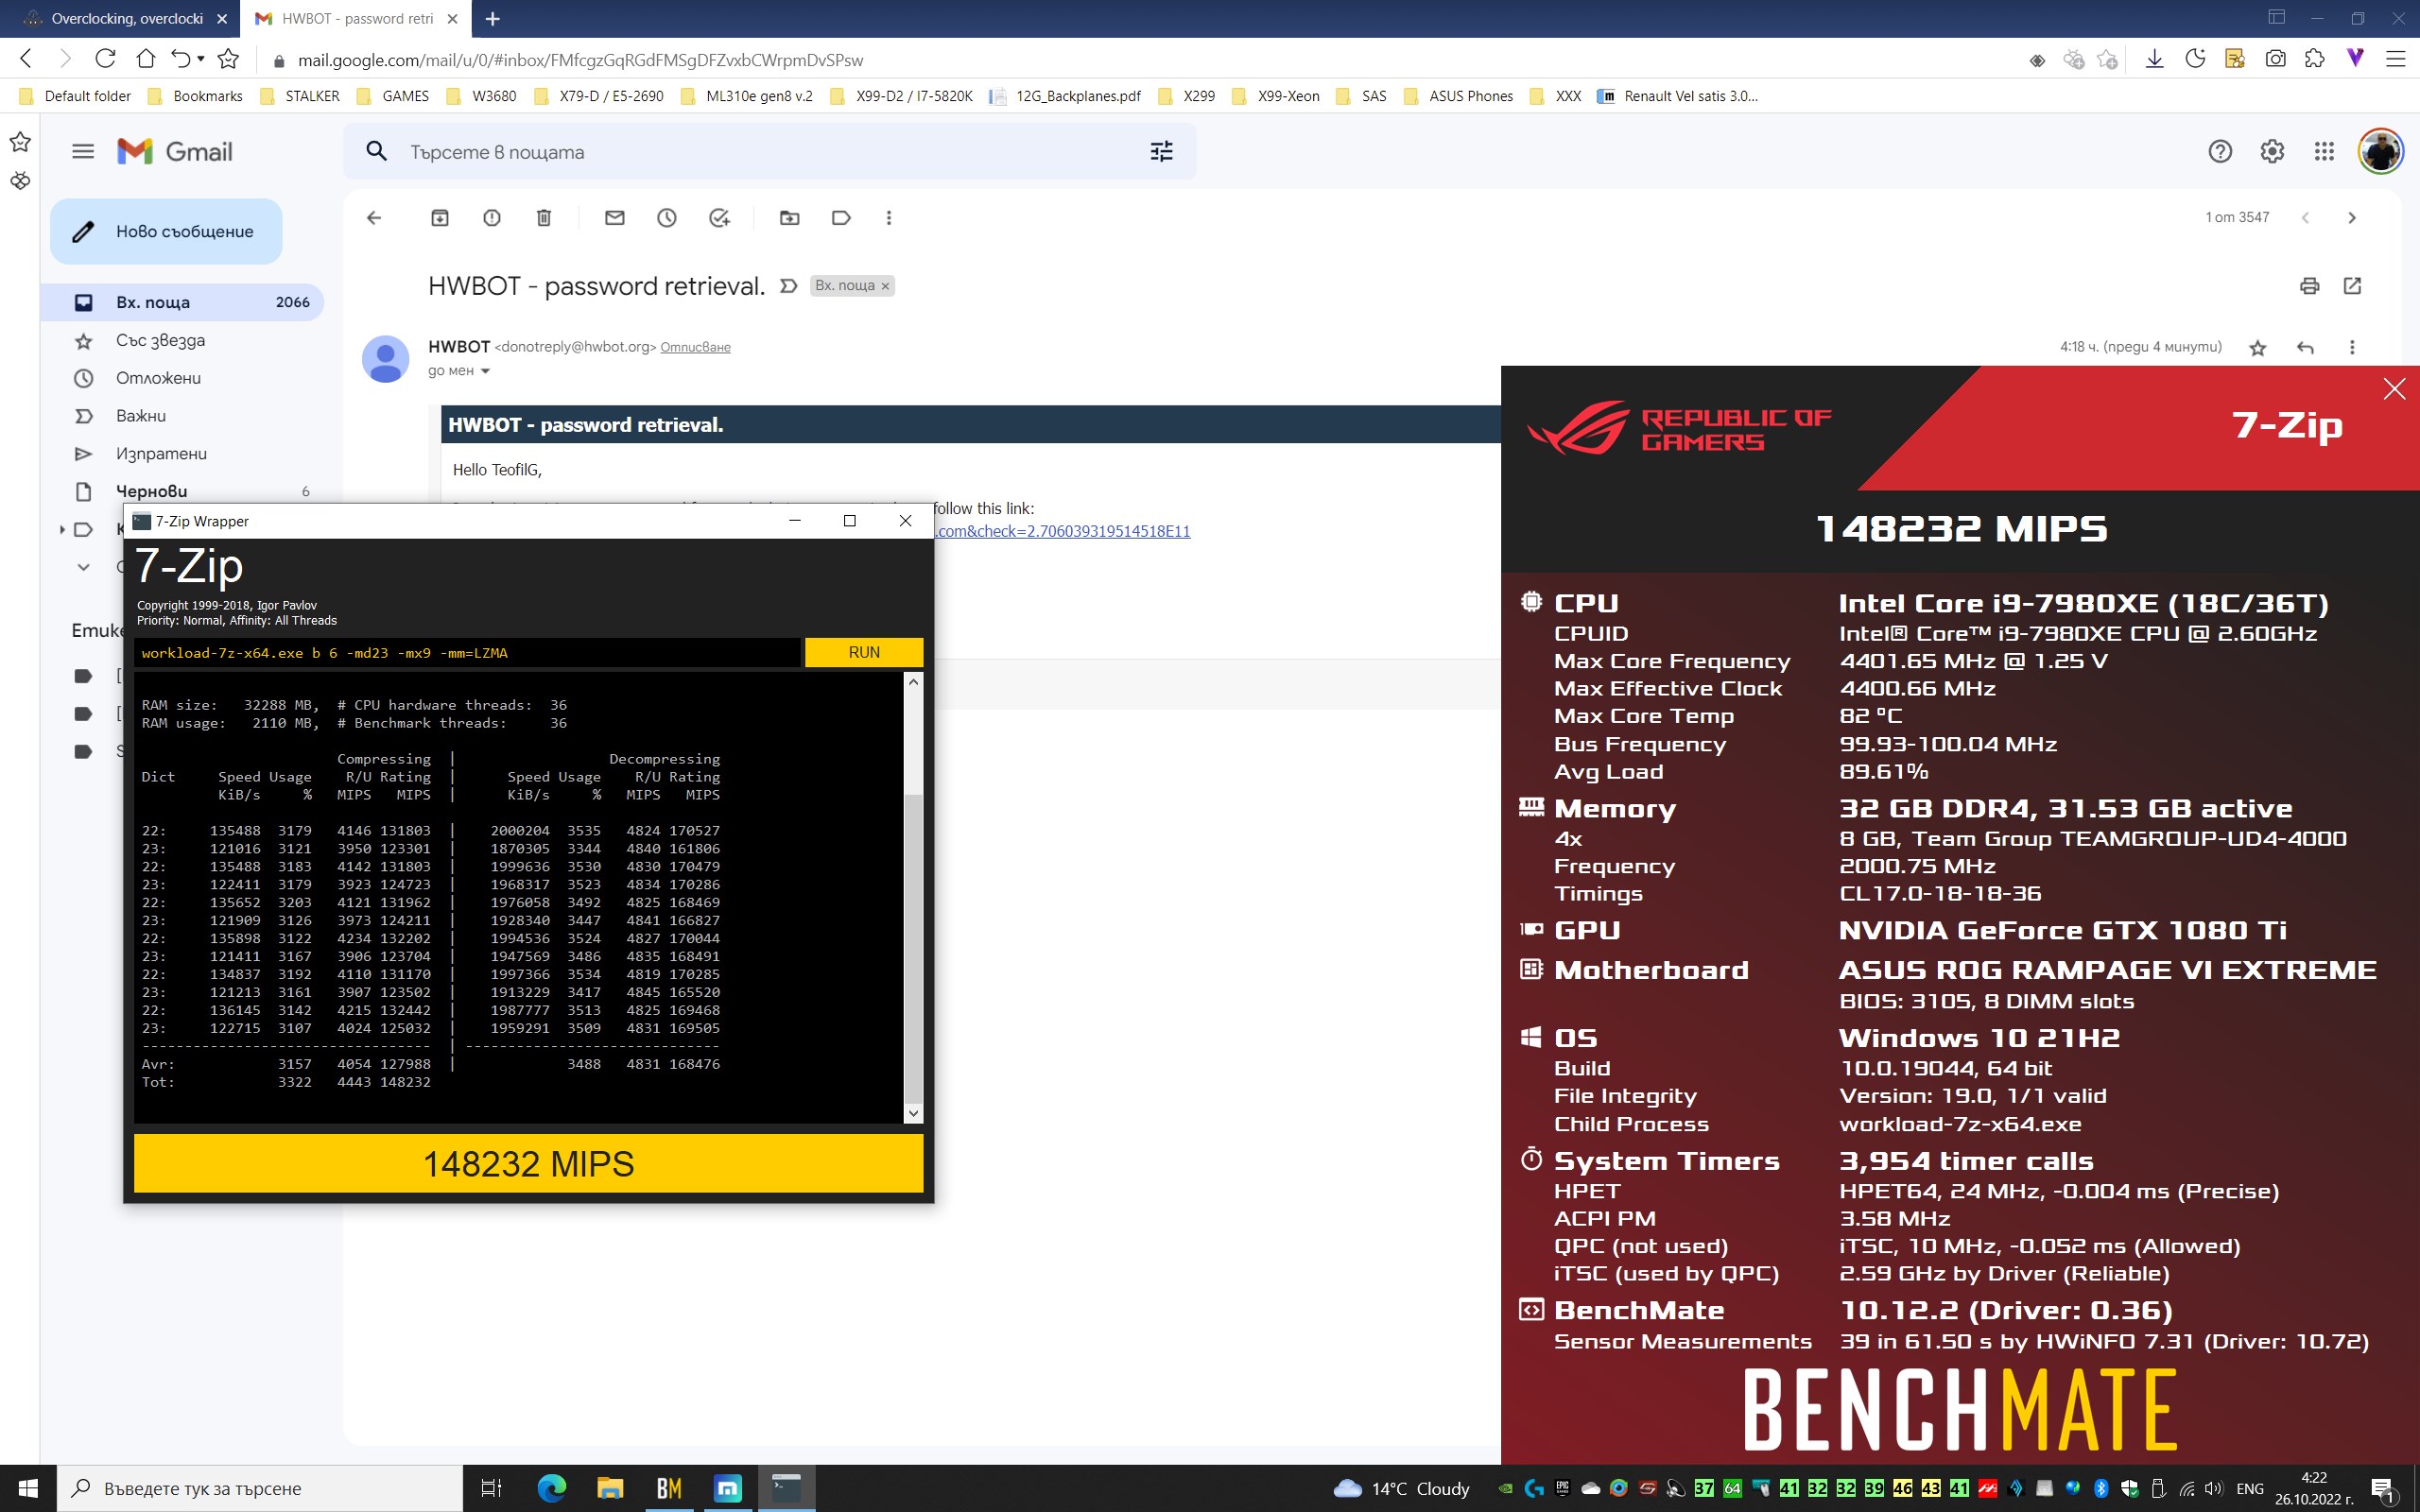Screen dimensions: 2420x1512
Task: Click the yellow 148232 MIPS result bar
Action: (x=528, y=1164)
